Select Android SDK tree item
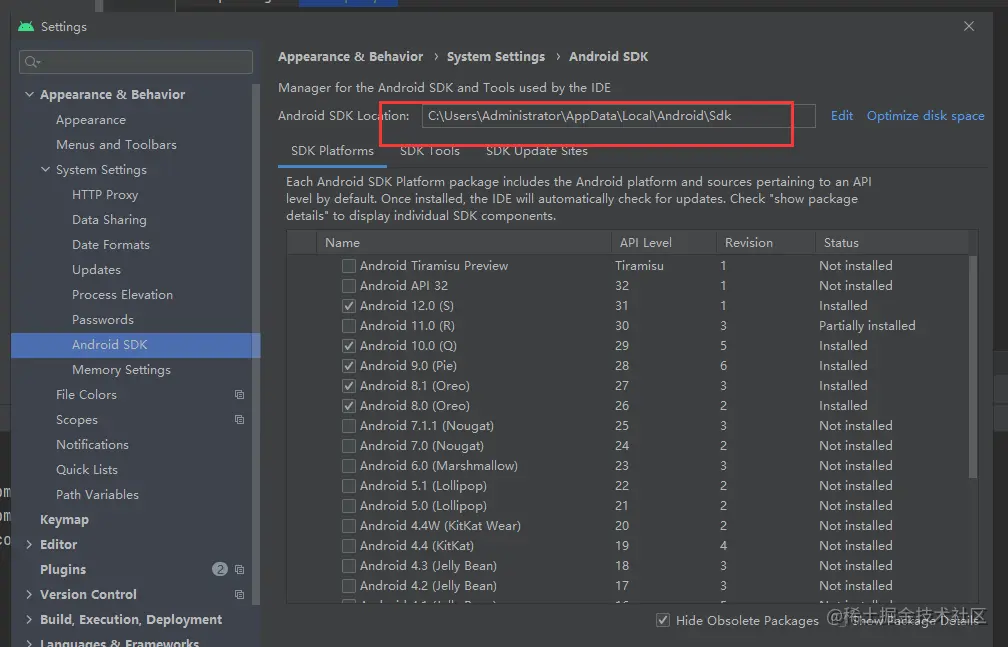 point(136,345)
